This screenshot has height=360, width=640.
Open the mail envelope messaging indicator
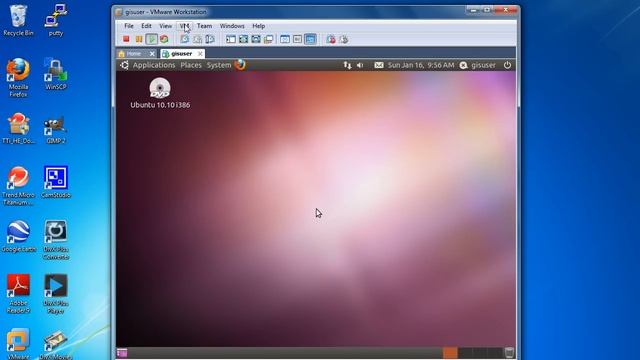[379, 65]
